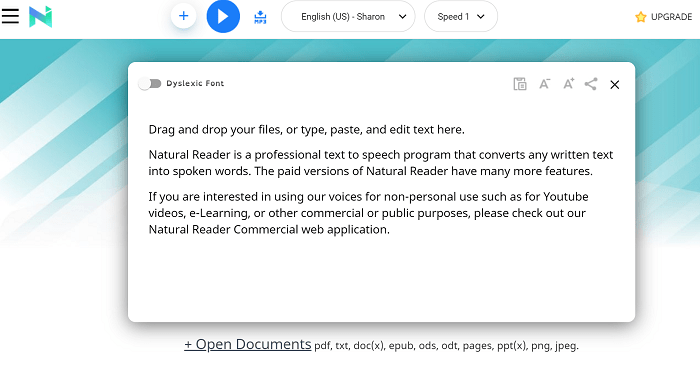Click the supported formats text 'pdf, txt, doc(x)'
Image resolution: width=700 pixels, height=367 pixels.
350,346
